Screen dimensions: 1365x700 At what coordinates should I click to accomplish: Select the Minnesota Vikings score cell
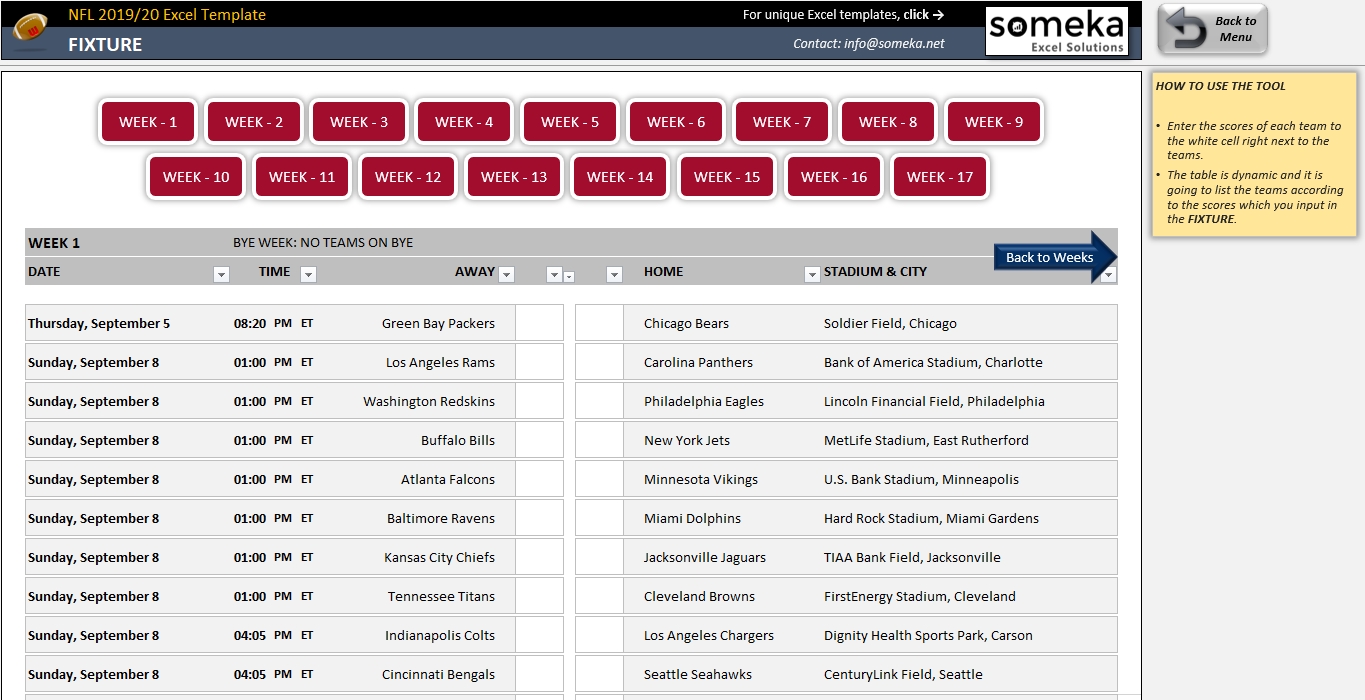pos(599,479)
